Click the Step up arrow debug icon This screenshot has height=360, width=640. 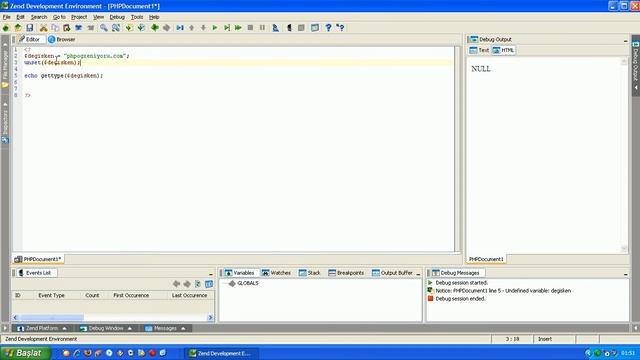191,28
